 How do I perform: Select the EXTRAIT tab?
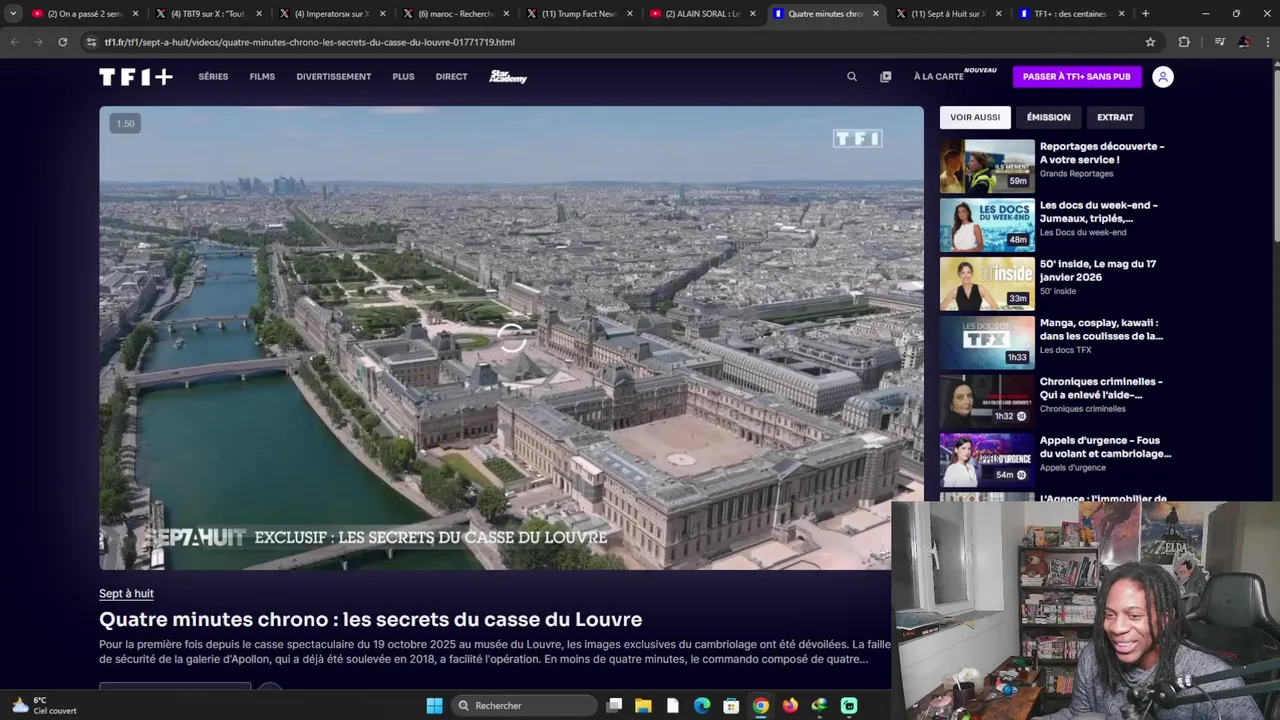tap(1115, 117)
